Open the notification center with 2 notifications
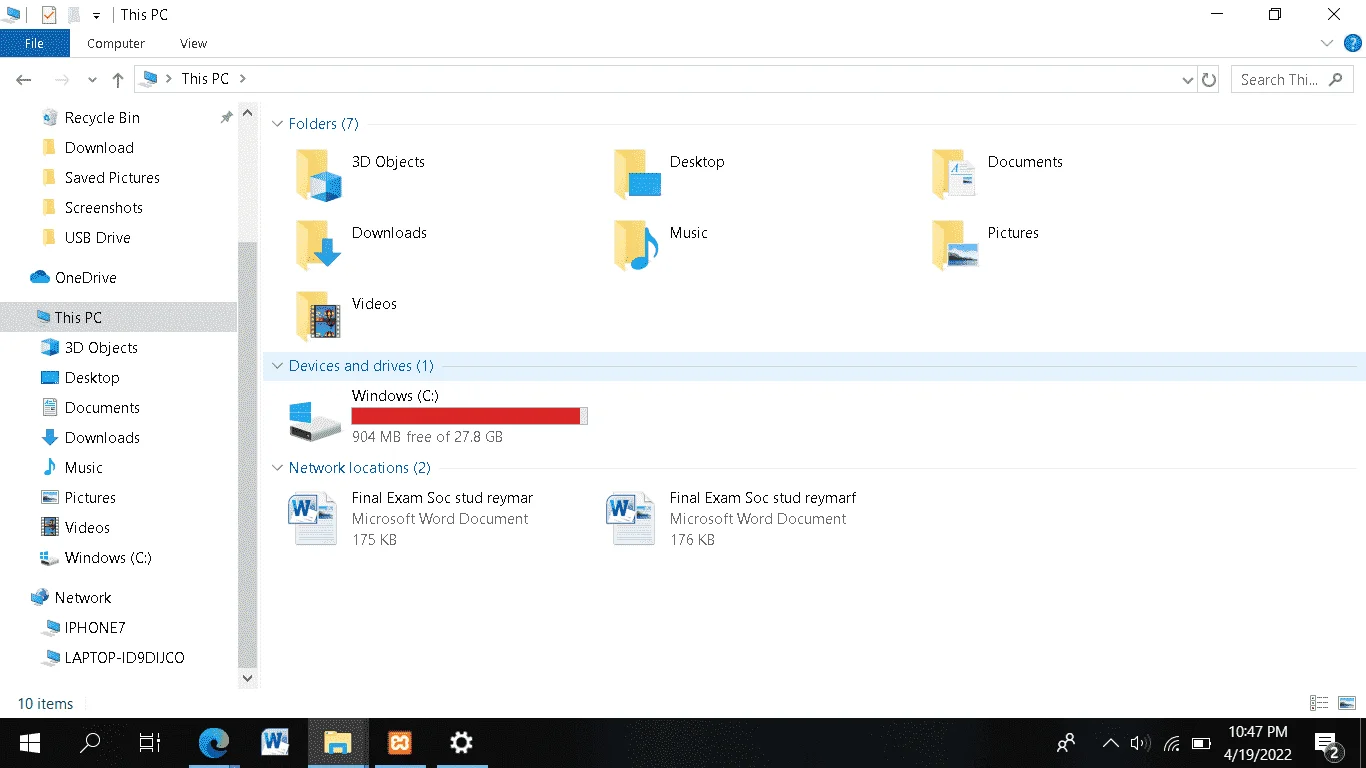Image resolution: width=1366 pixels, height=768 pixels. [x=1328, y=744]
